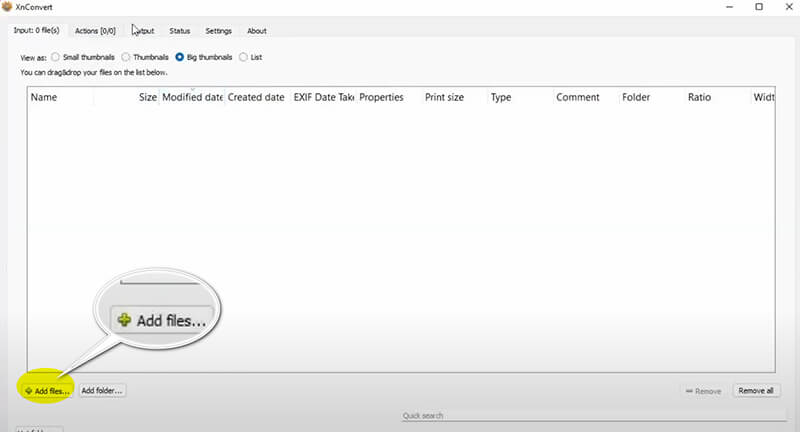This screenshot has width=800, height=432.
Task: Switch to the Actions [0/0] tab
Action: [95, 31]
